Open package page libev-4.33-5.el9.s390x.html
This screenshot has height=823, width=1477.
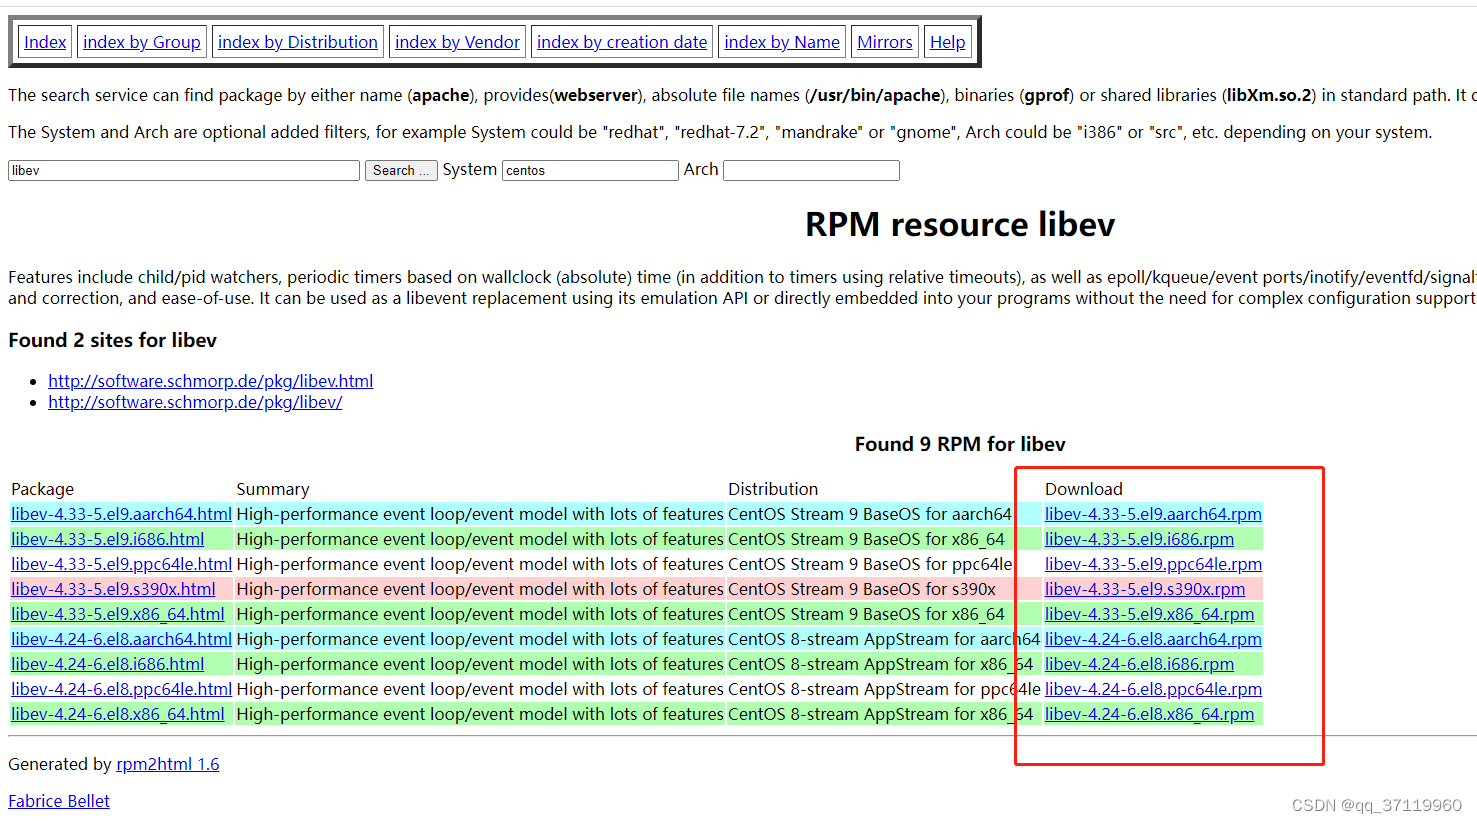click(113, 589)
